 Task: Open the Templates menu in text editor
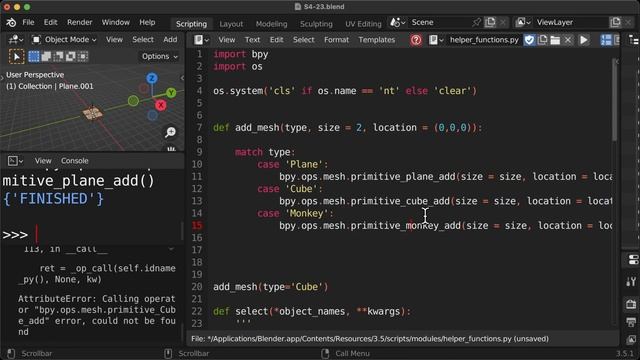point(377,40)
